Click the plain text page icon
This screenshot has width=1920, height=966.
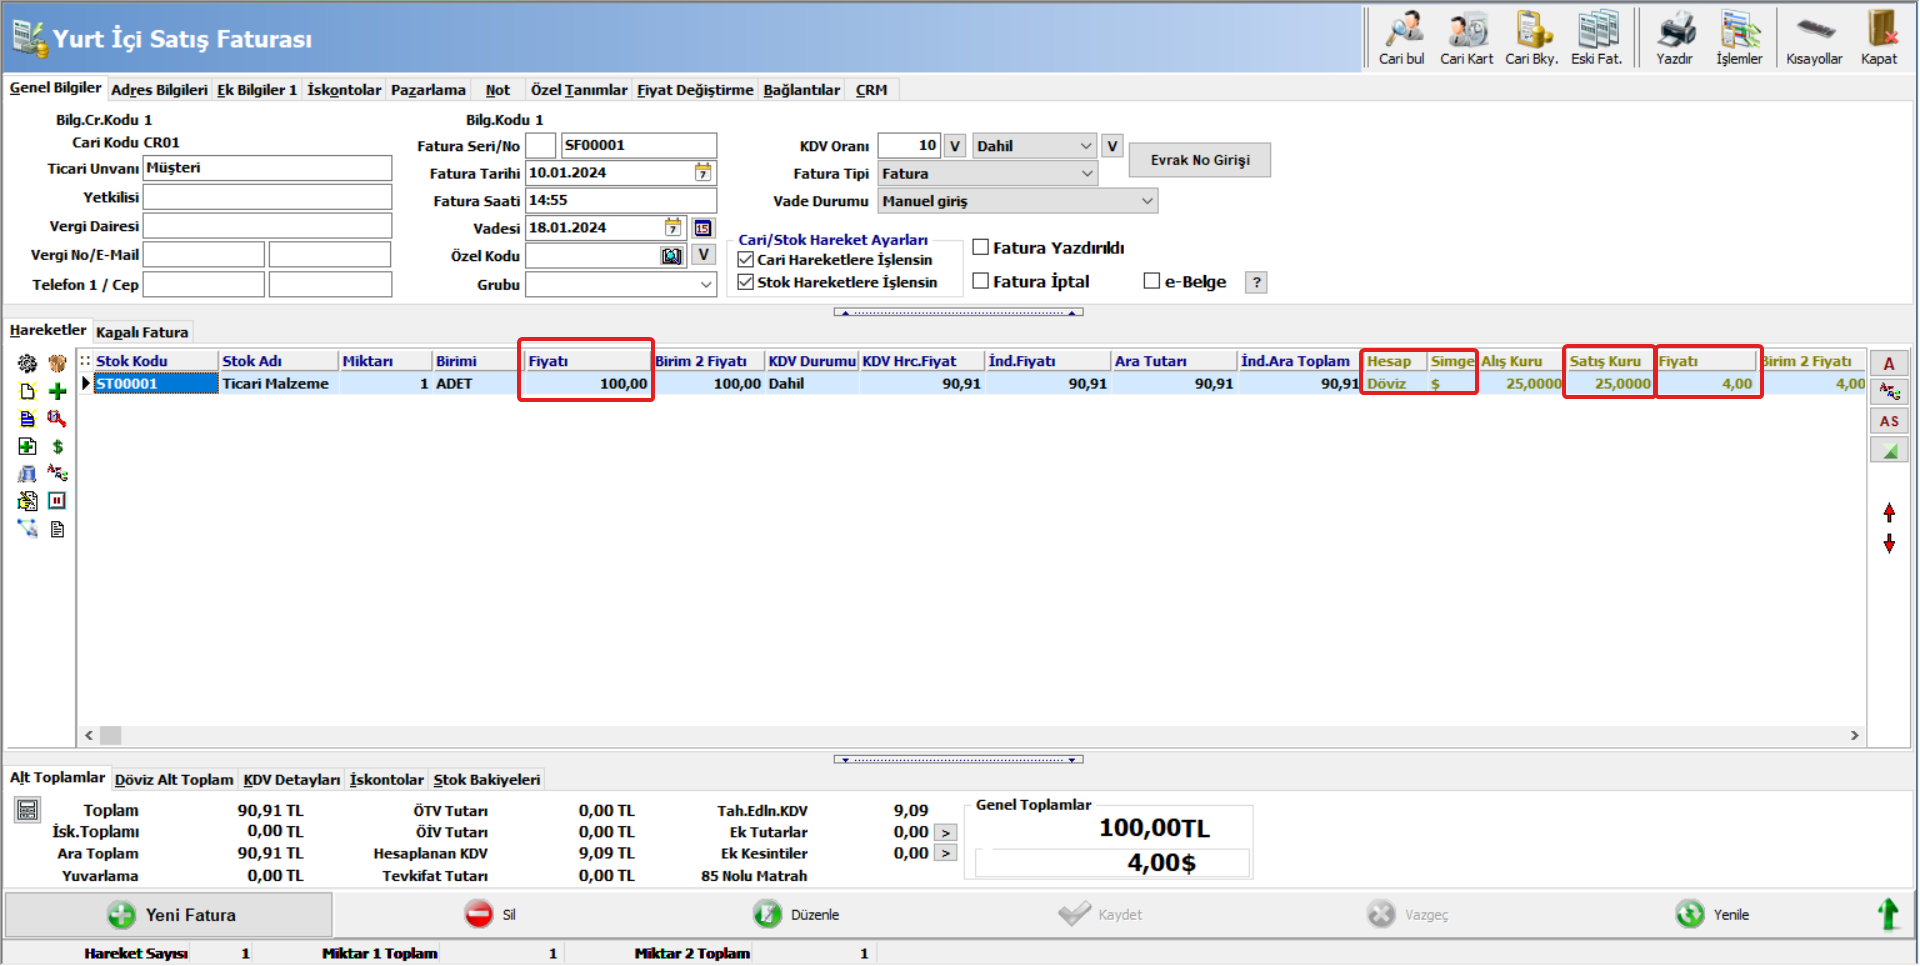click(x=57, y=529)
